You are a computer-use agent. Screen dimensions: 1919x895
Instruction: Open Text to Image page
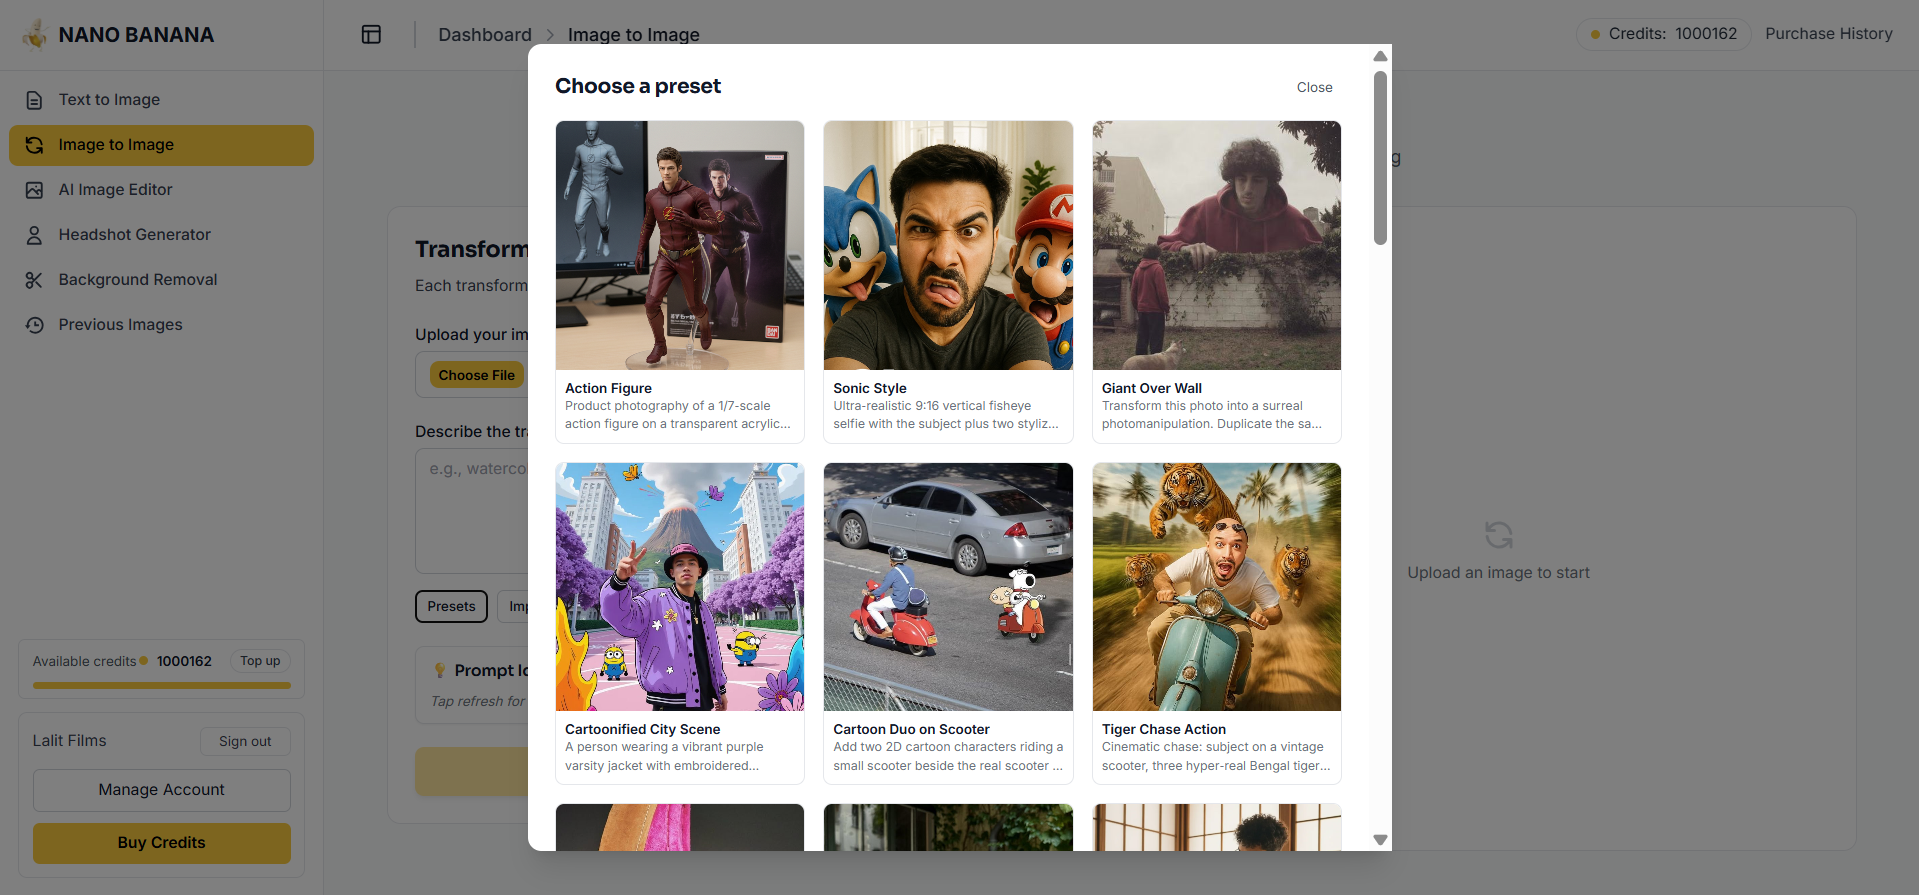pos(161,100)
